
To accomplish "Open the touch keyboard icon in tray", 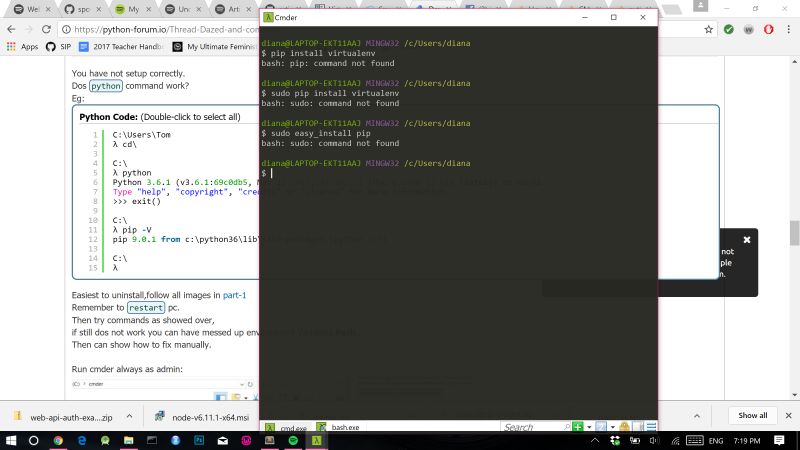I will (695, 440).
